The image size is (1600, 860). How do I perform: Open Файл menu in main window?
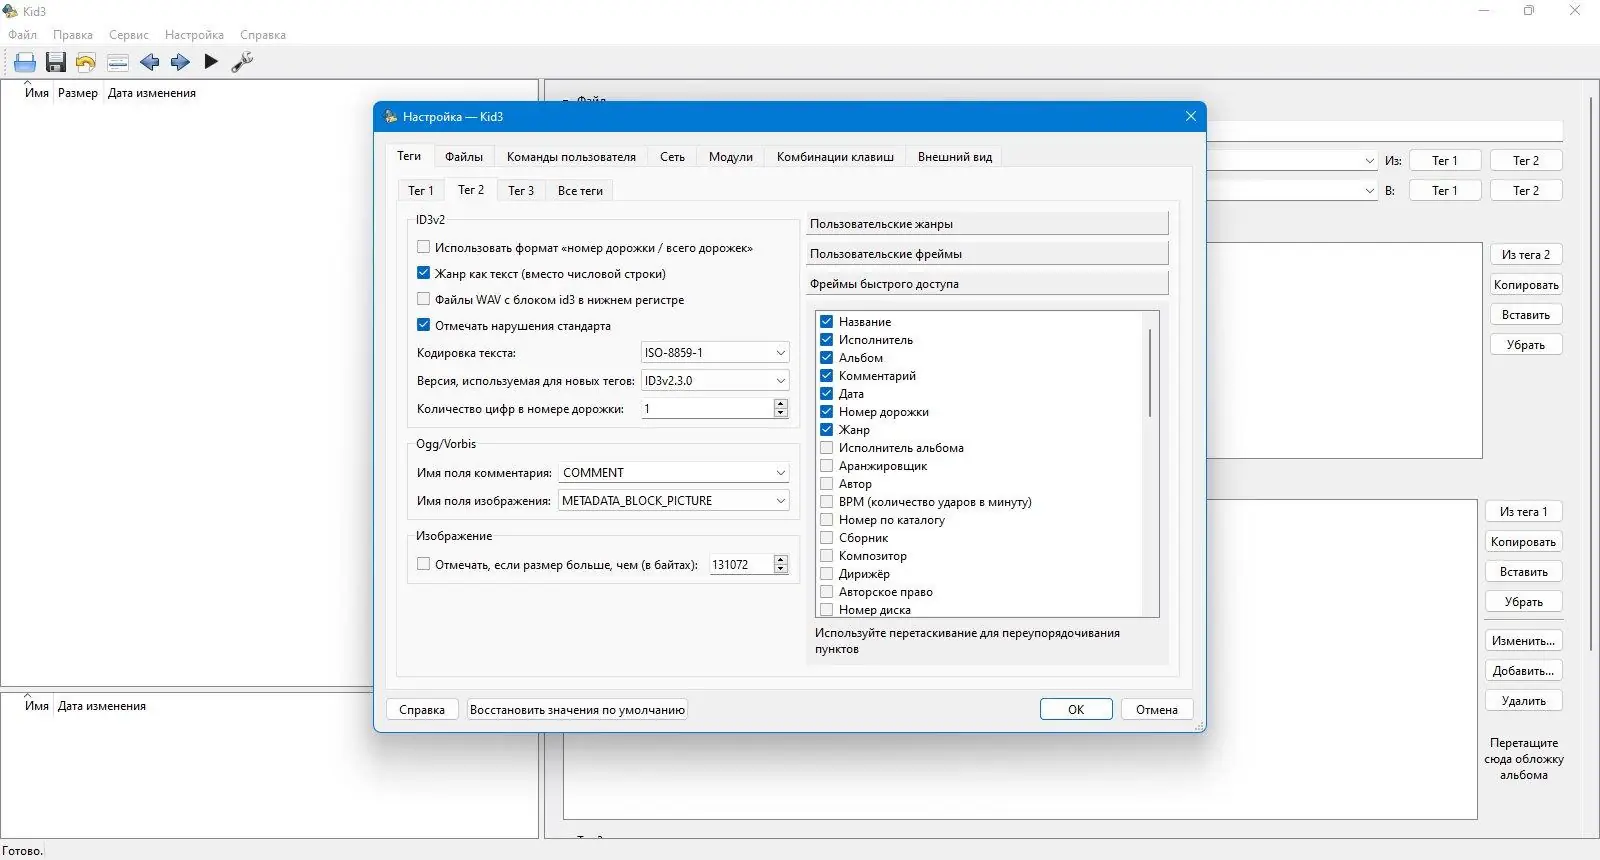pyautogui.click(x=22, y=35)
